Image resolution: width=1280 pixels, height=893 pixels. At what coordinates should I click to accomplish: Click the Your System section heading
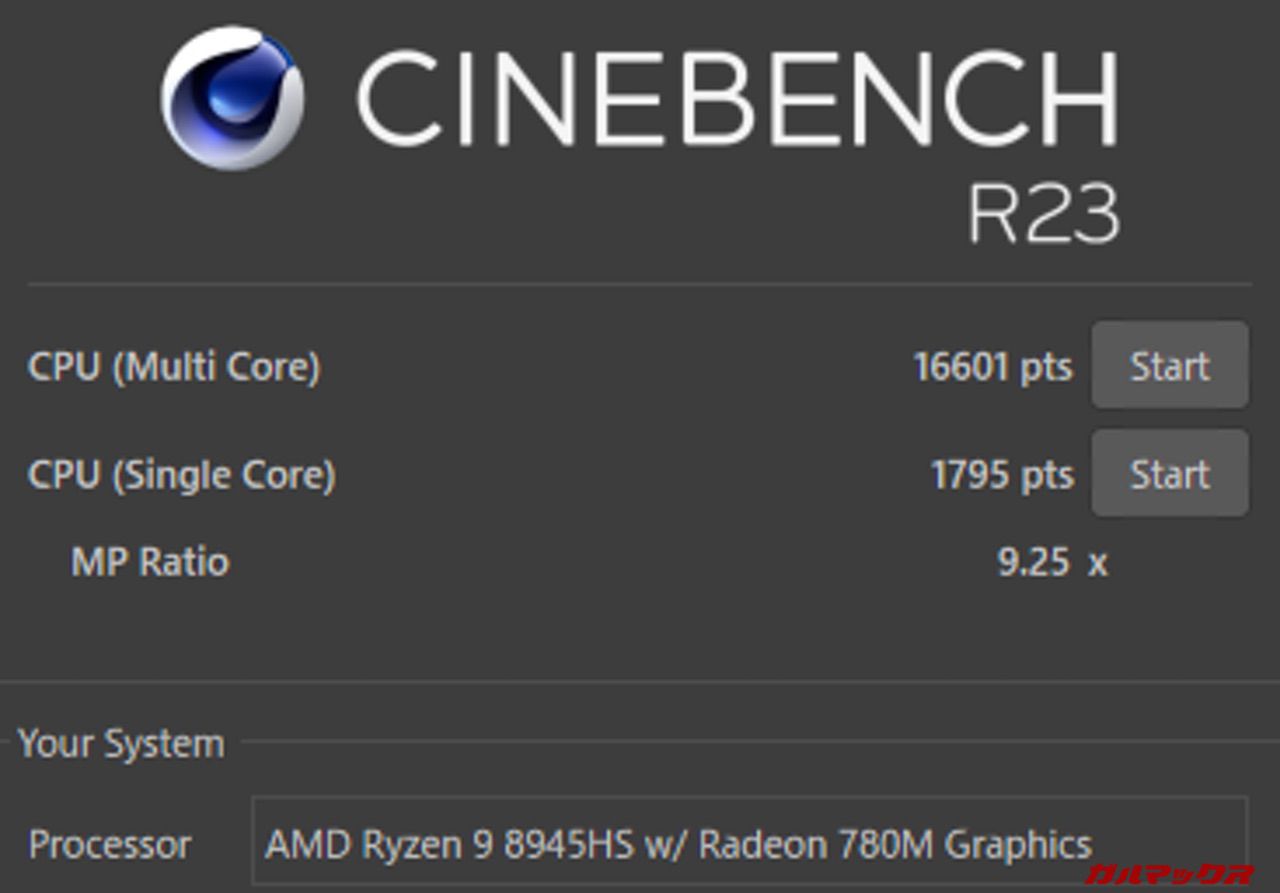(121, 744)
